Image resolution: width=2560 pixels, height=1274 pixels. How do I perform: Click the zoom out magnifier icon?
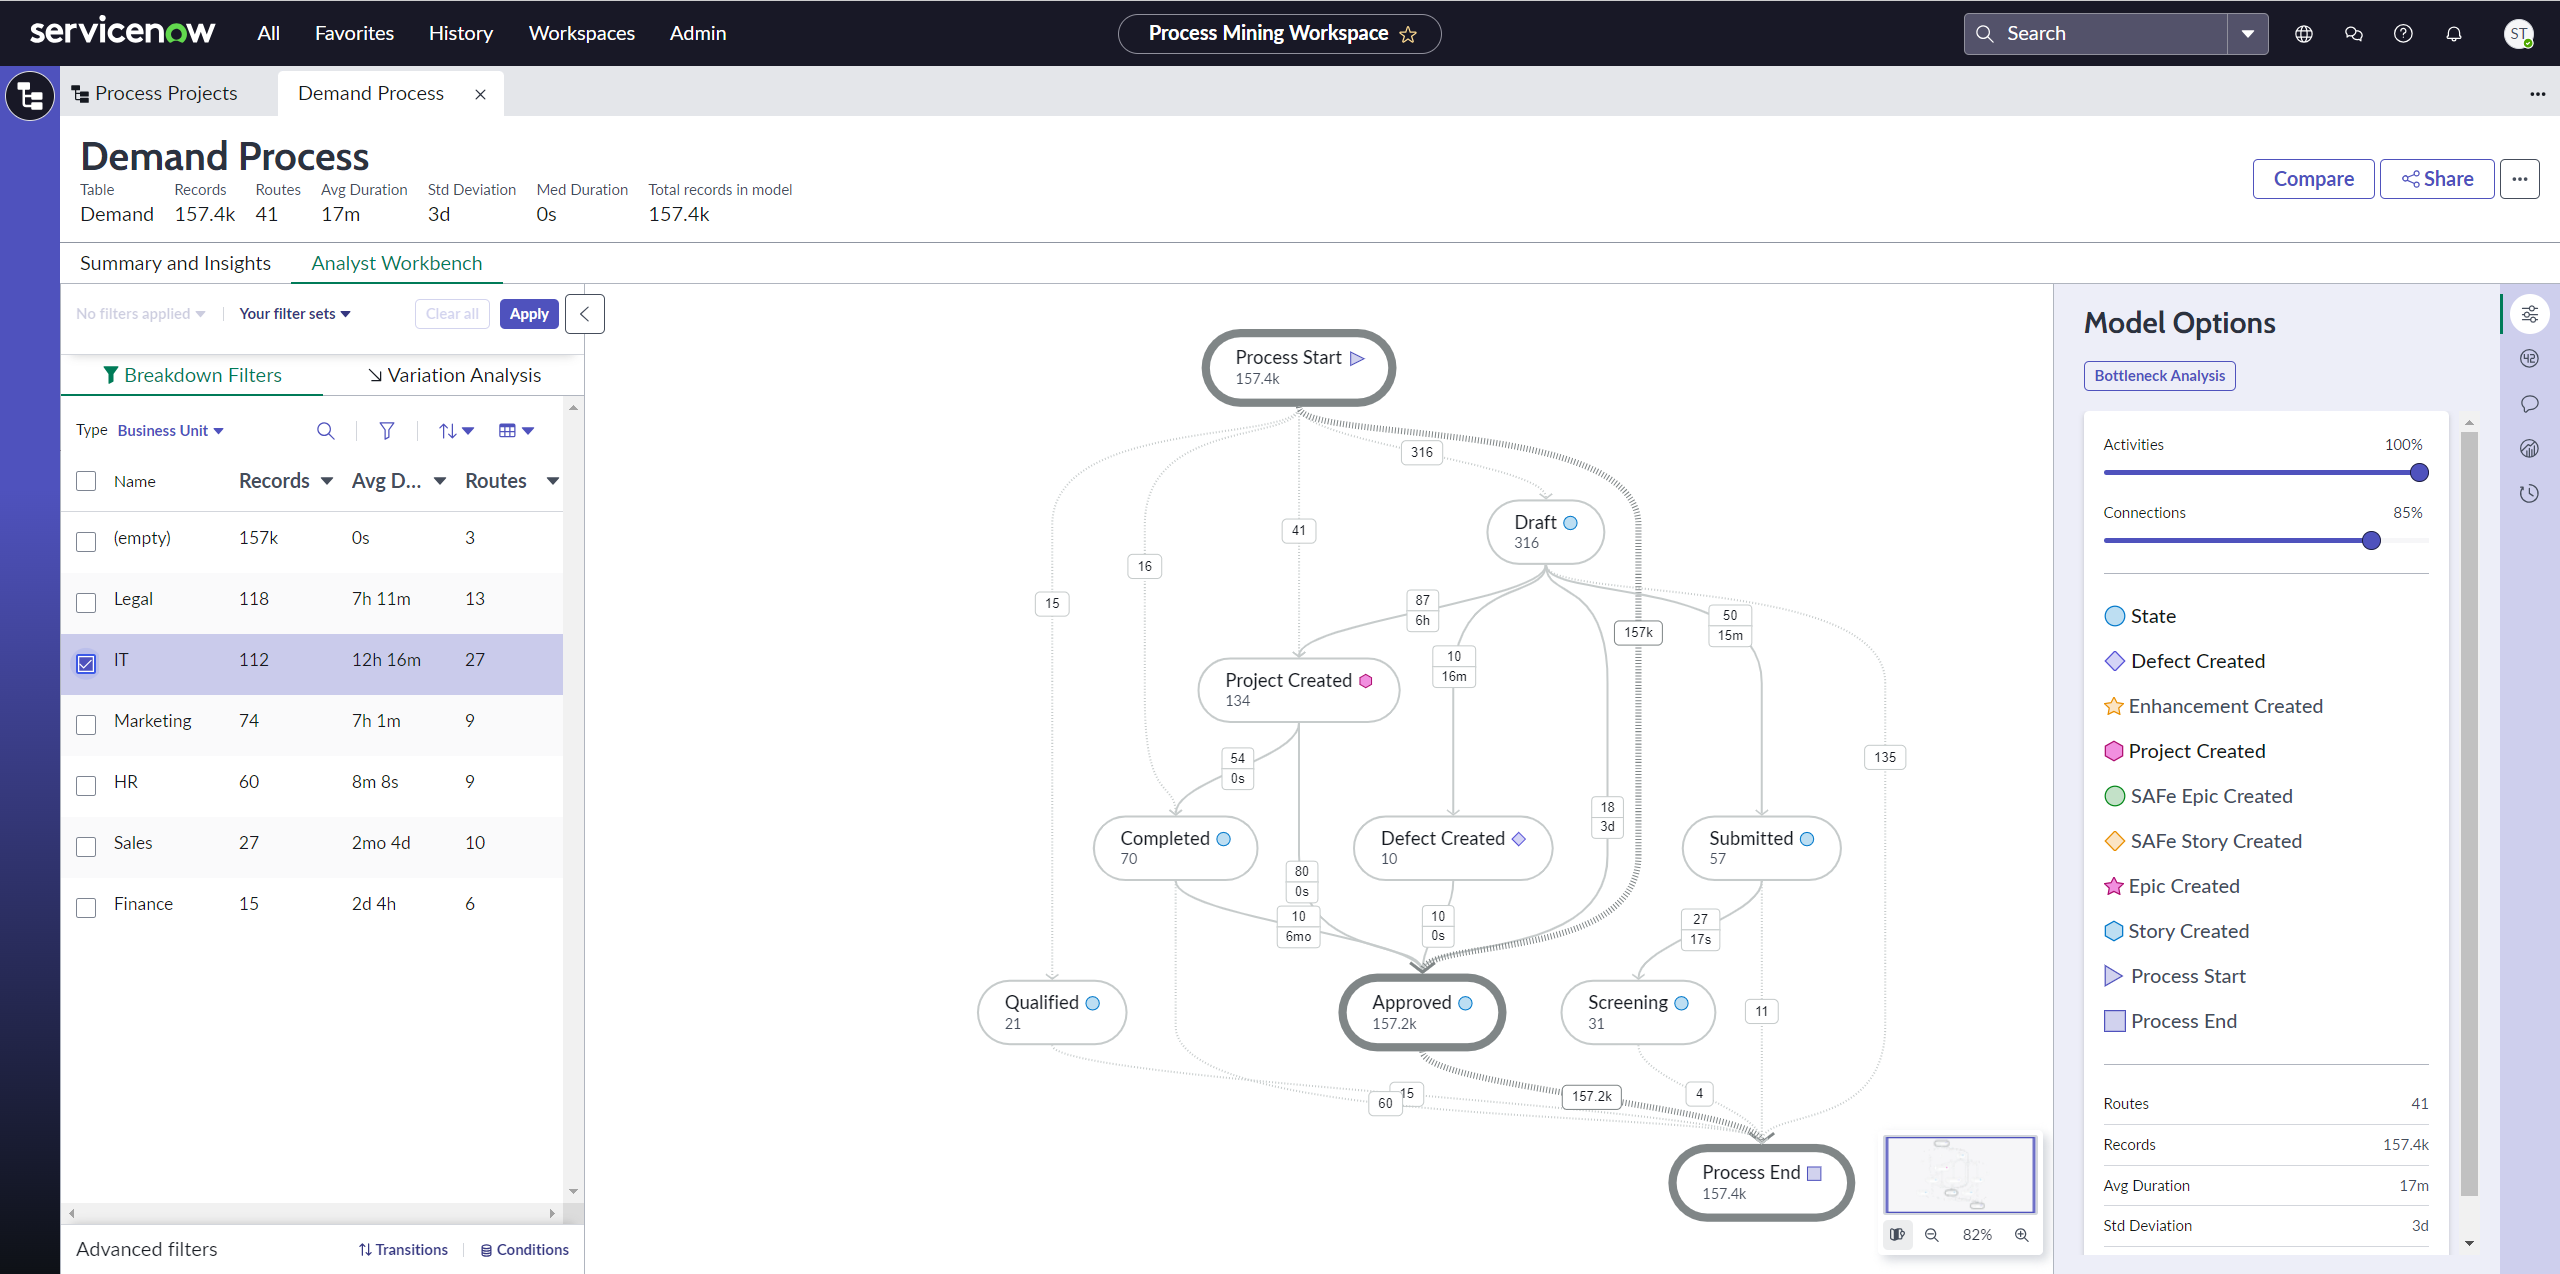[x=1932, y=1235]
